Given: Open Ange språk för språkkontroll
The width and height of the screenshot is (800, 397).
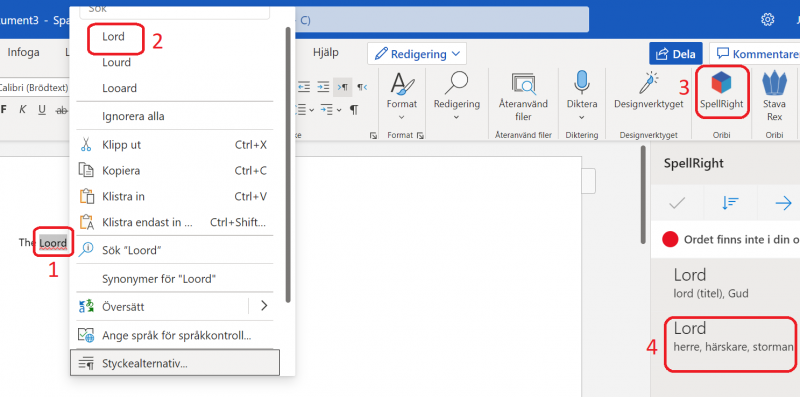Looking at the screenshot, I should tap(175, 335).
